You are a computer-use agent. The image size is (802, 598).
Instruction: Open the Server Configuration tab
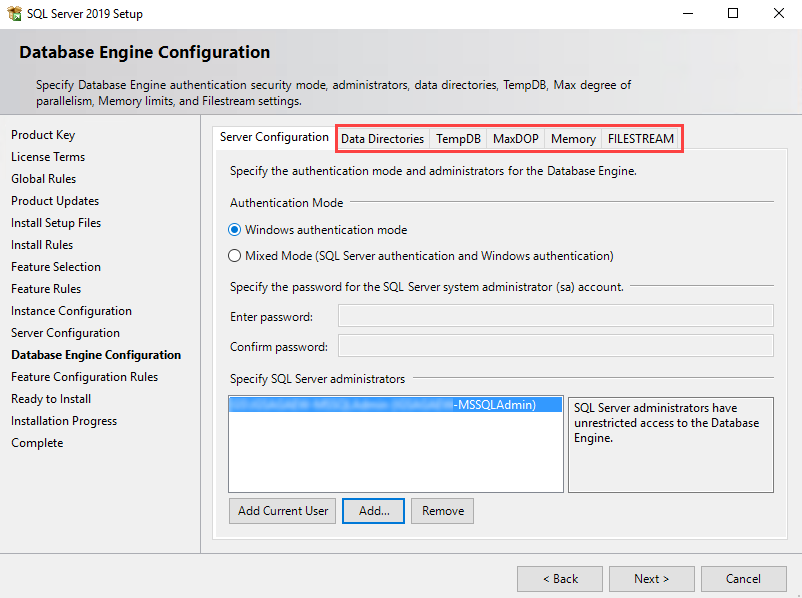pos(274,137)
